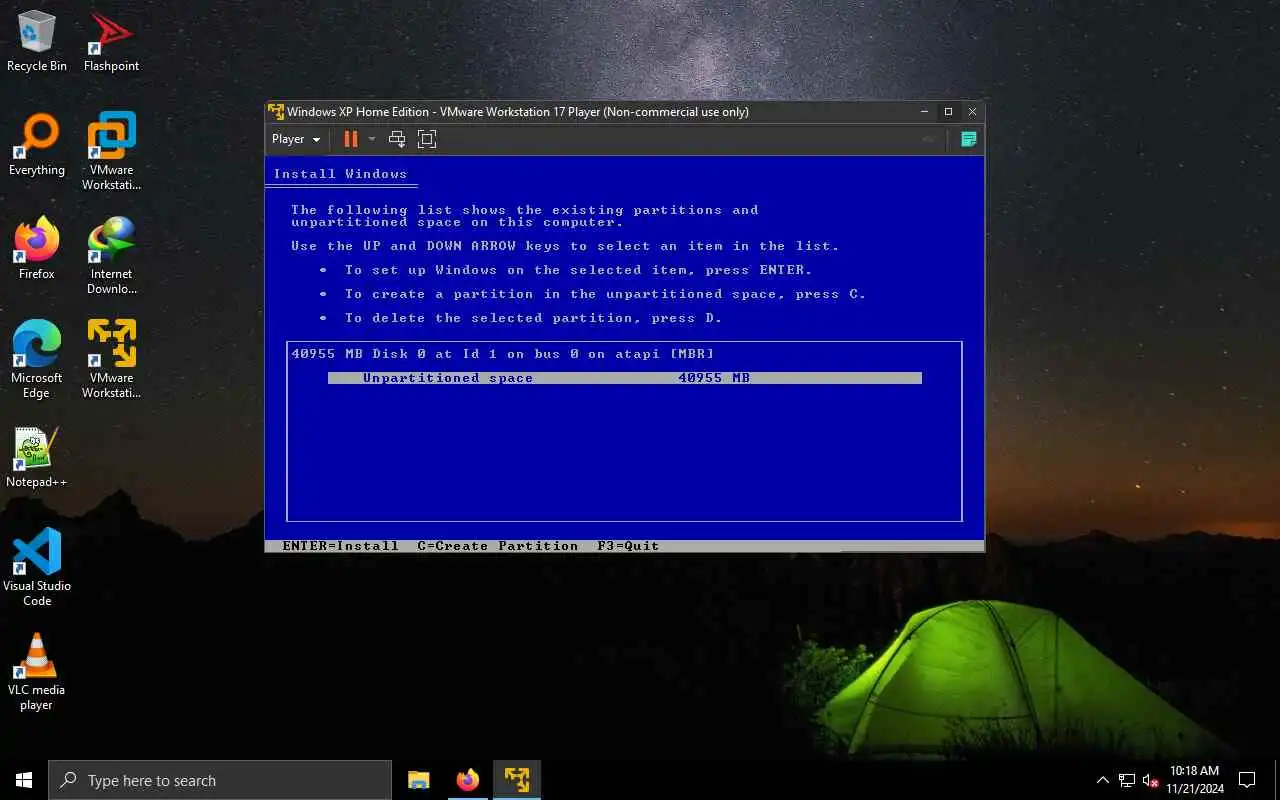Open the network status tray icon

pos(1127,780)
